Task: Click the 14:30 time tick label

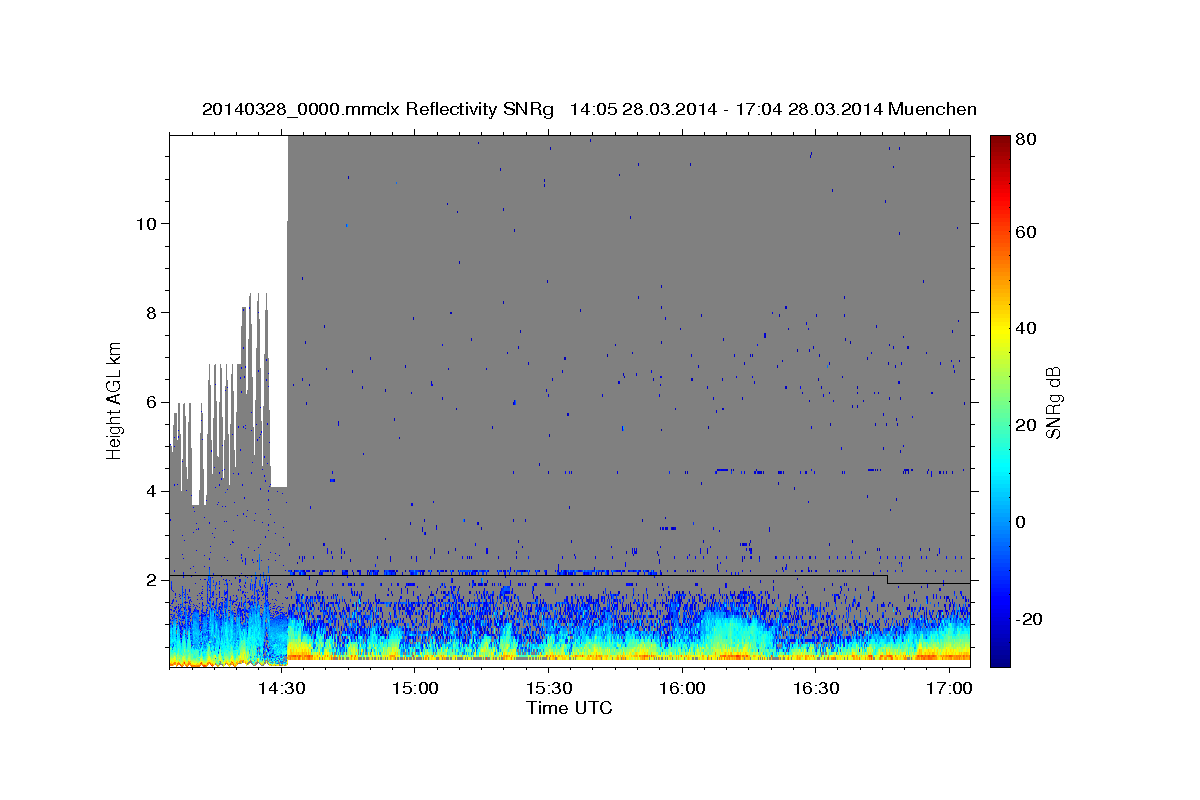Action: (x=281, y=689)
